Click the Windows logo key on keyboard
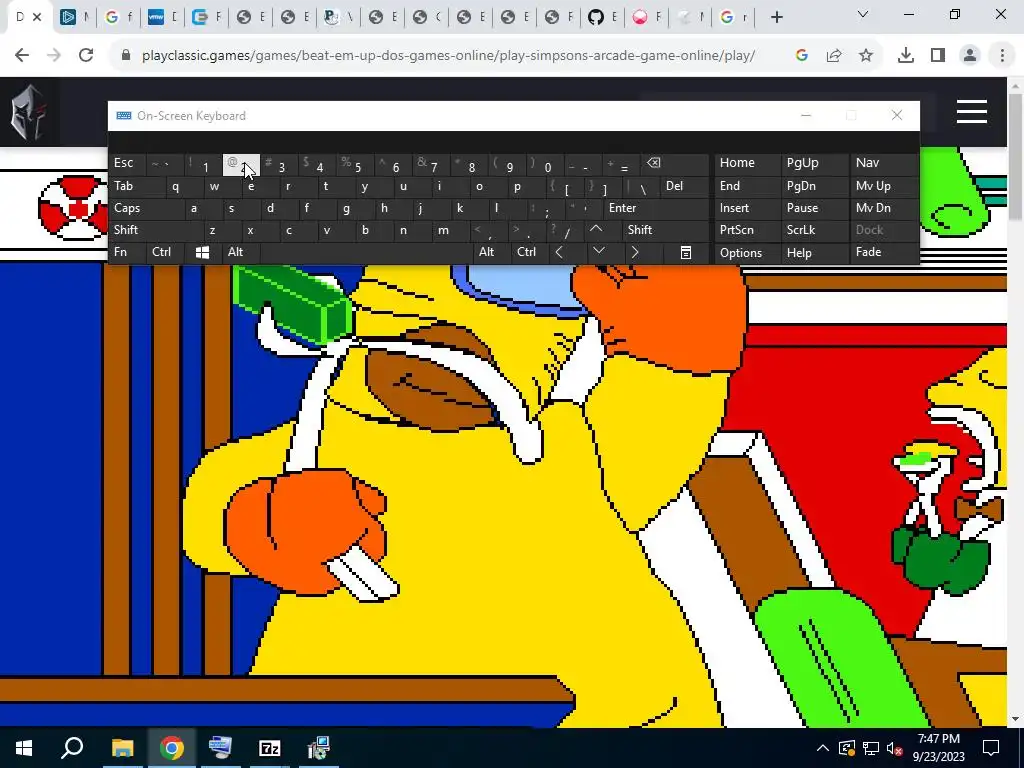The height and width of the screenshot is (768, 1024). [202, 253]
